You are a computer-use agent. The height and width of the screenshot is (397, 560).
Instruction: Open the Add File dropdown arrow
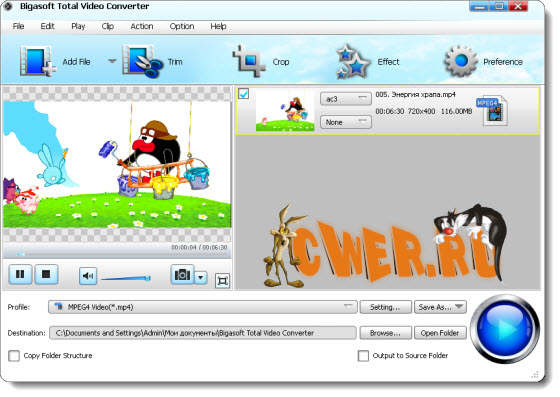pos(112,61)
